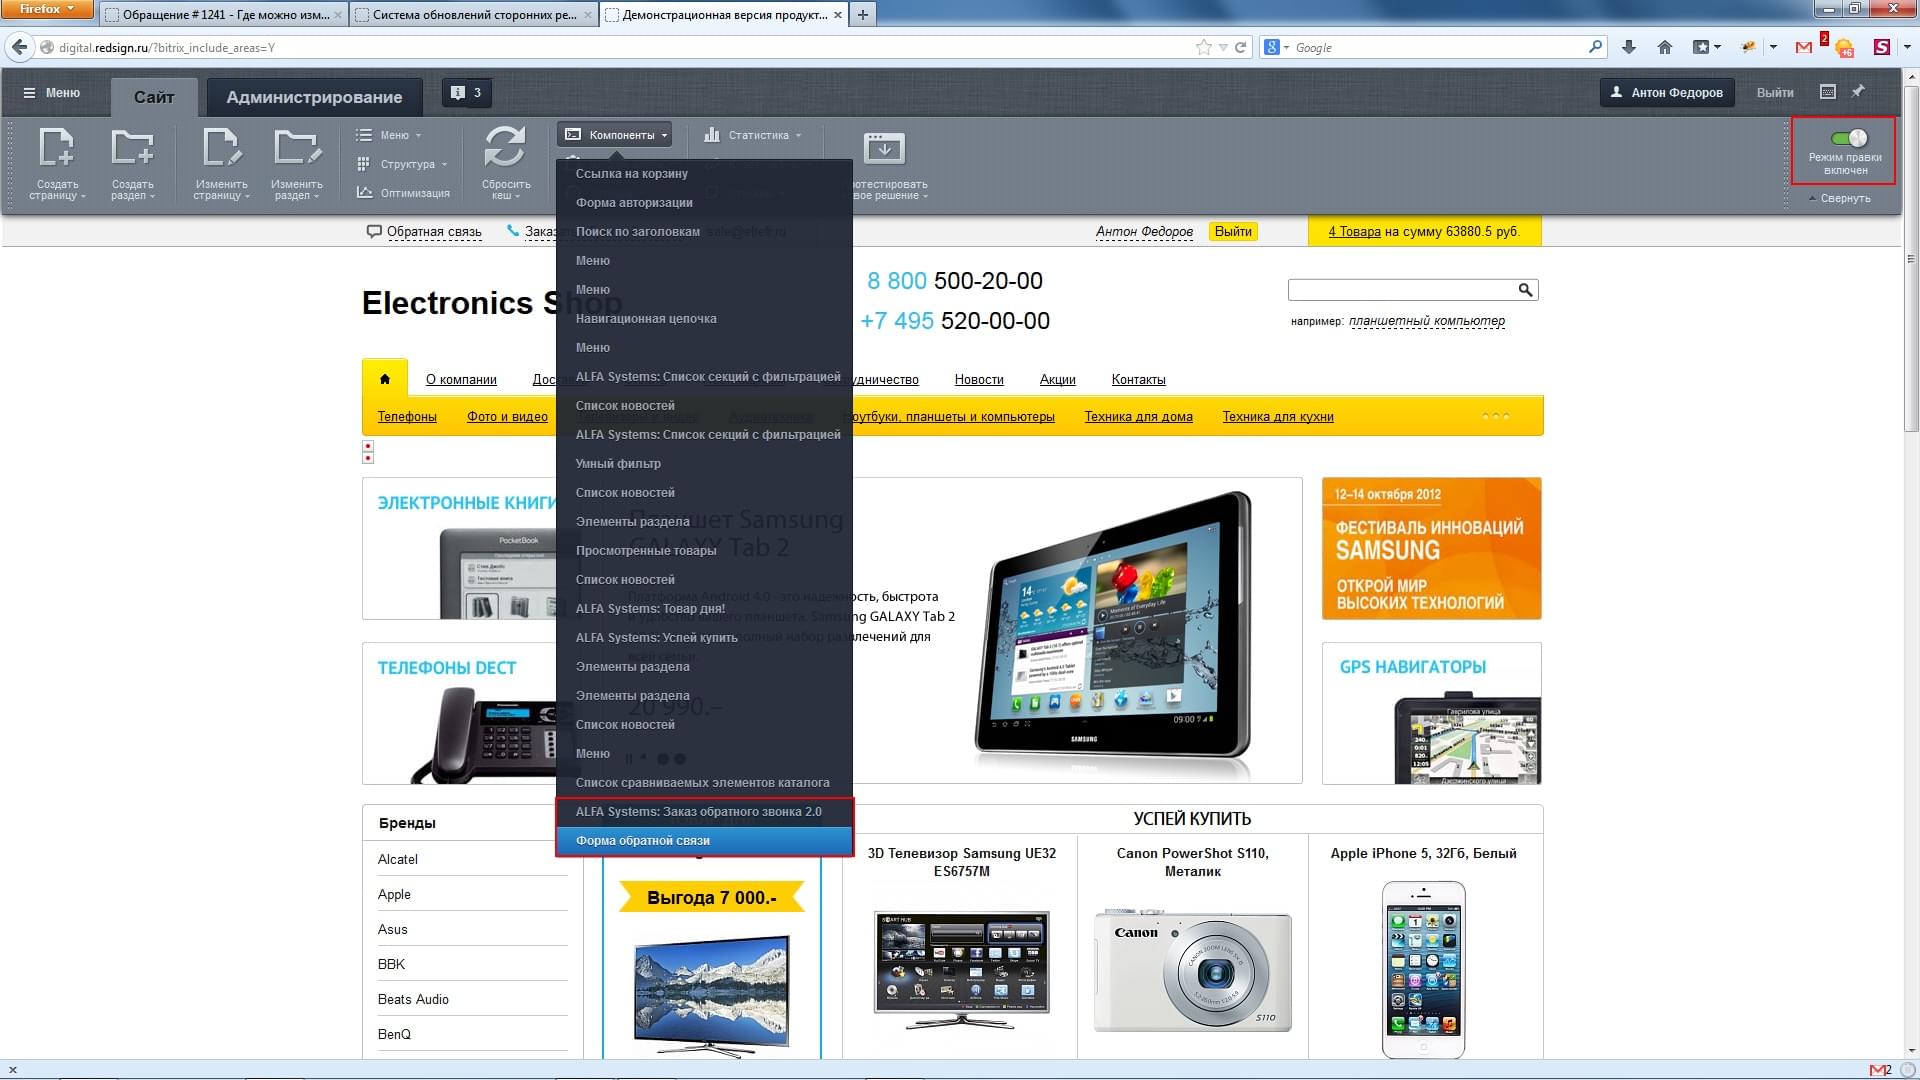This screenshot has height=1080, width=1920.
Task: Click the pin icon to fix the panel
Action: click(x=1858, y=92)
